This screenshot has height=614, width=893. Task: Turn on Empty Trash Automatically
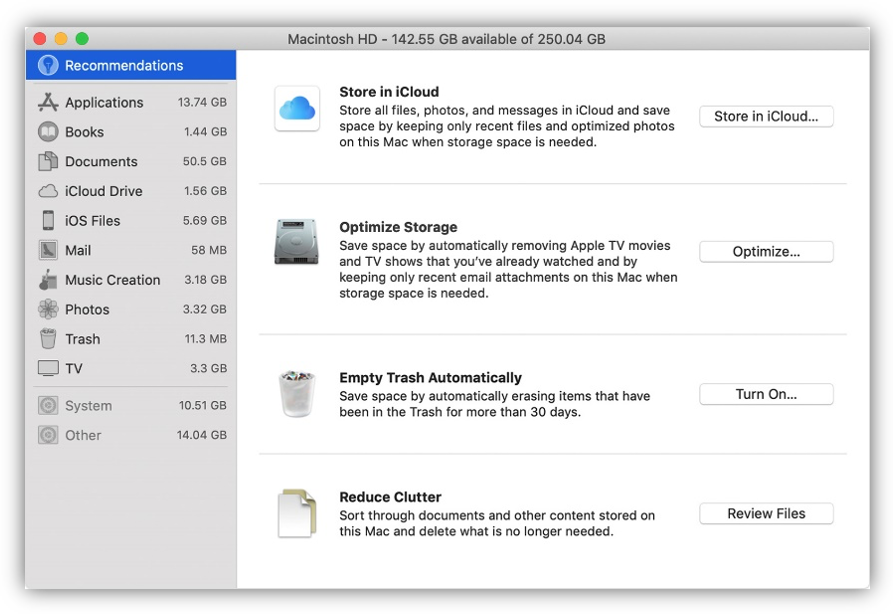point(766,394)
